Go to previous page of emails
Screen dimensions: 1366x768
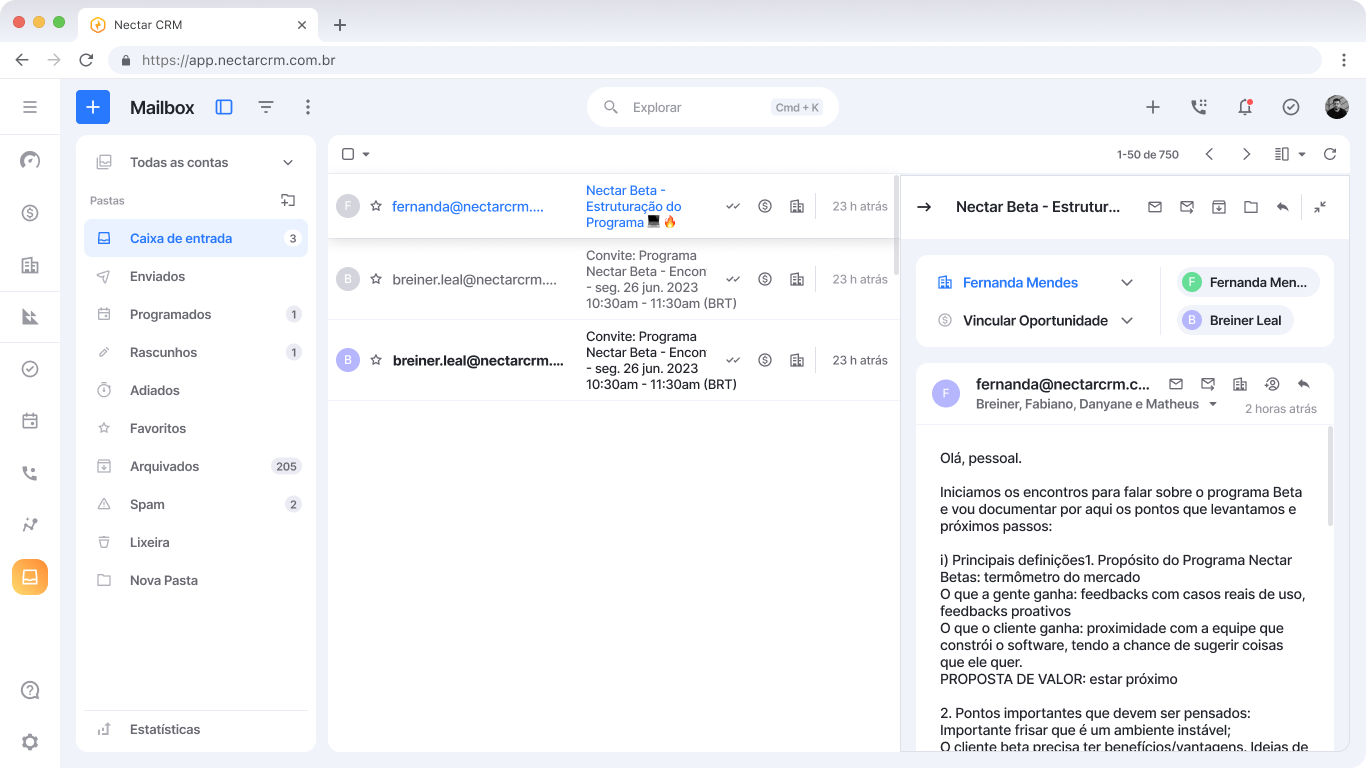tap(1209, 154)
